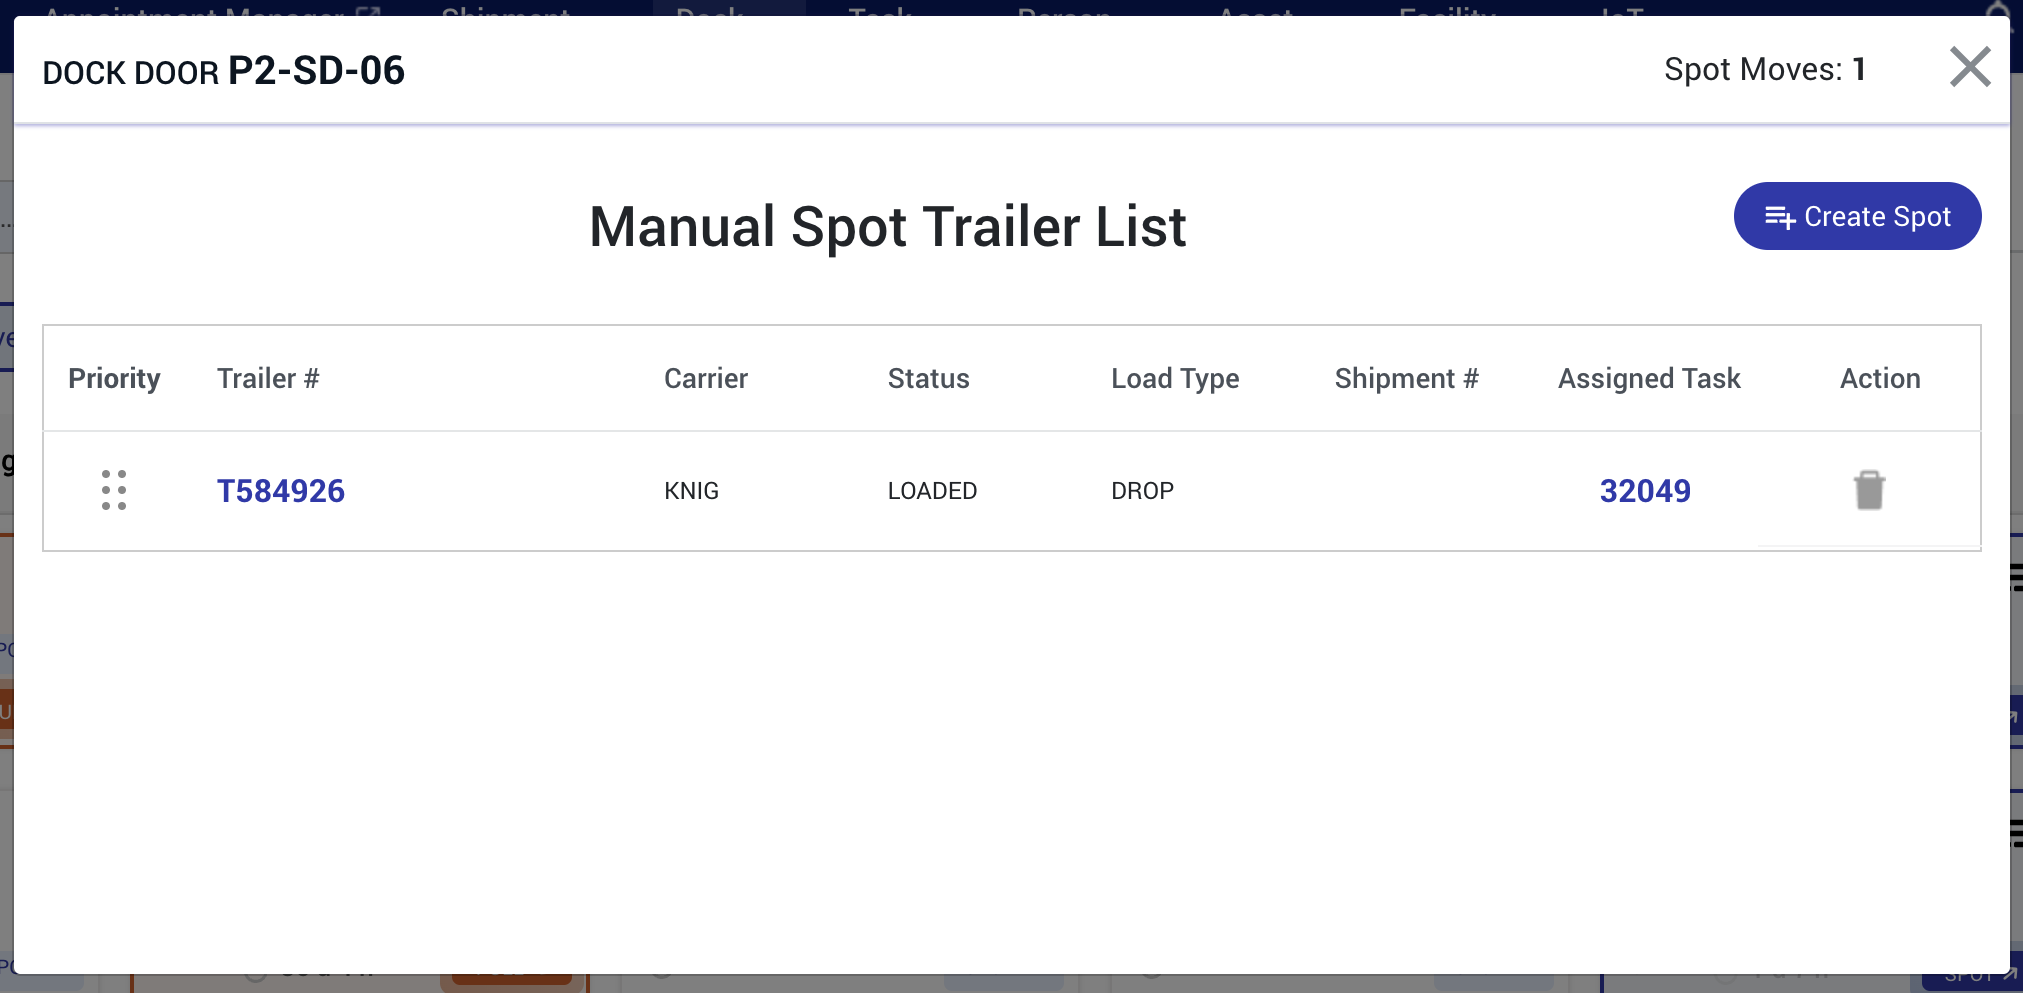Click the drag handle dots for trailer T584926
Image resolution: width=2023 pixels, height=993 pixels.
click(114, 490)
